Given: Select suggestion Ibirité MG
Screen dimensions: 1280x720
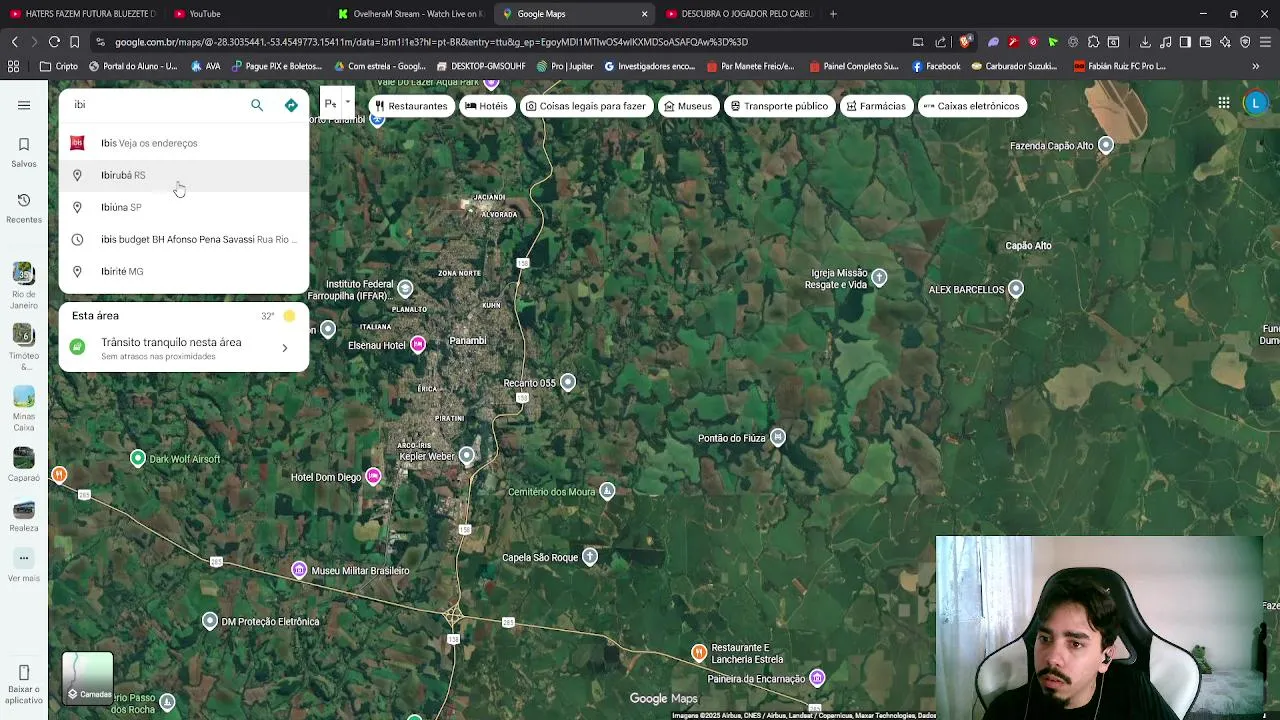Looking at the screenshot, I should click(184, 271).
